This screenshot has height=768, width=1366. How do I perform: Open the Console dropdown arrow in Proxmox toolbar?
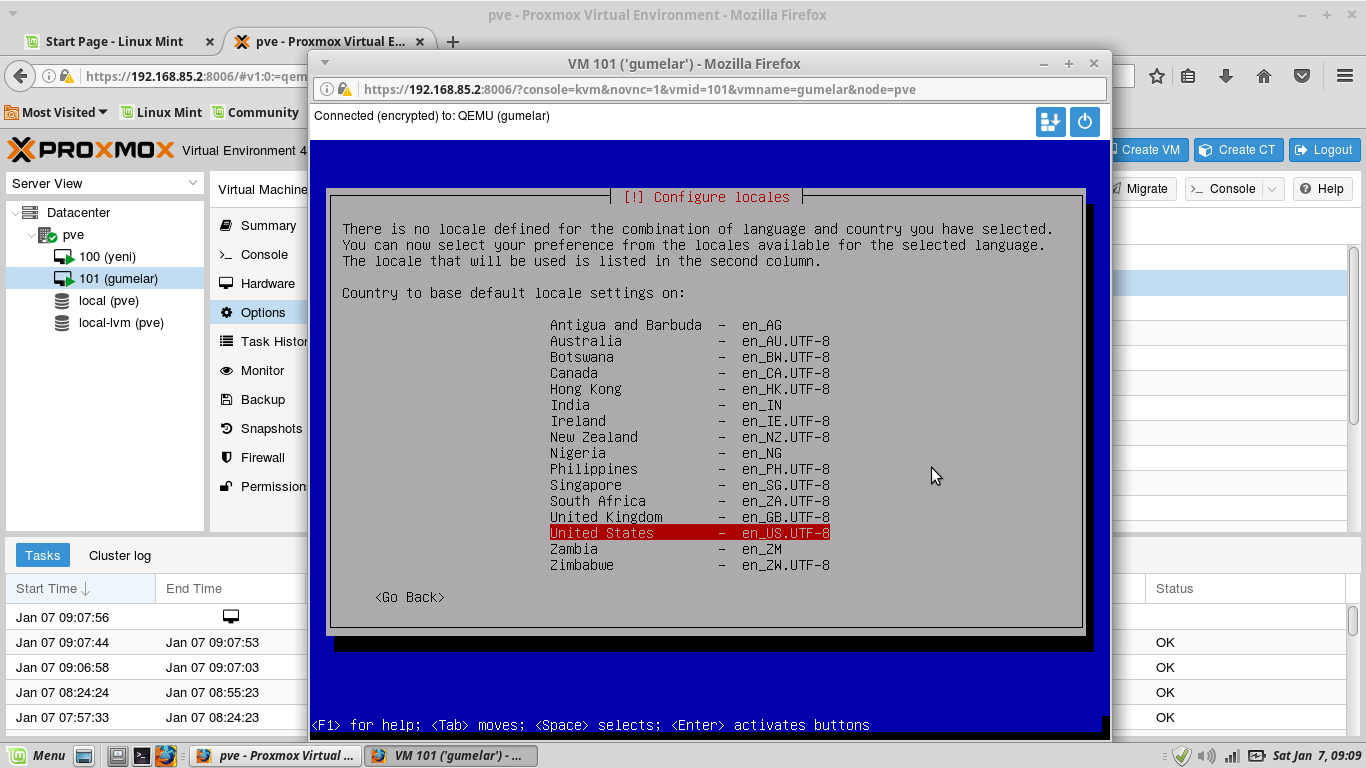coord(1272,189)
